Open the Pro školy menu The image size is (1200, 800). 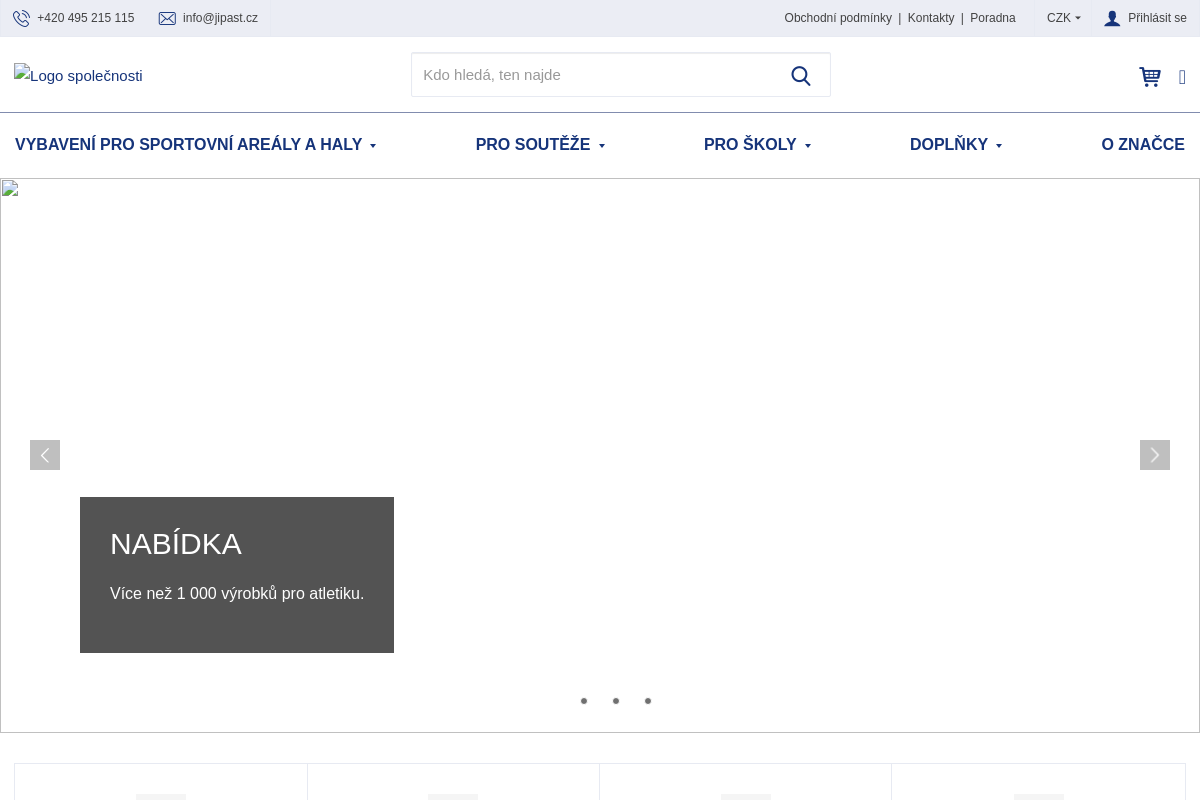click(x=757, y=145)
